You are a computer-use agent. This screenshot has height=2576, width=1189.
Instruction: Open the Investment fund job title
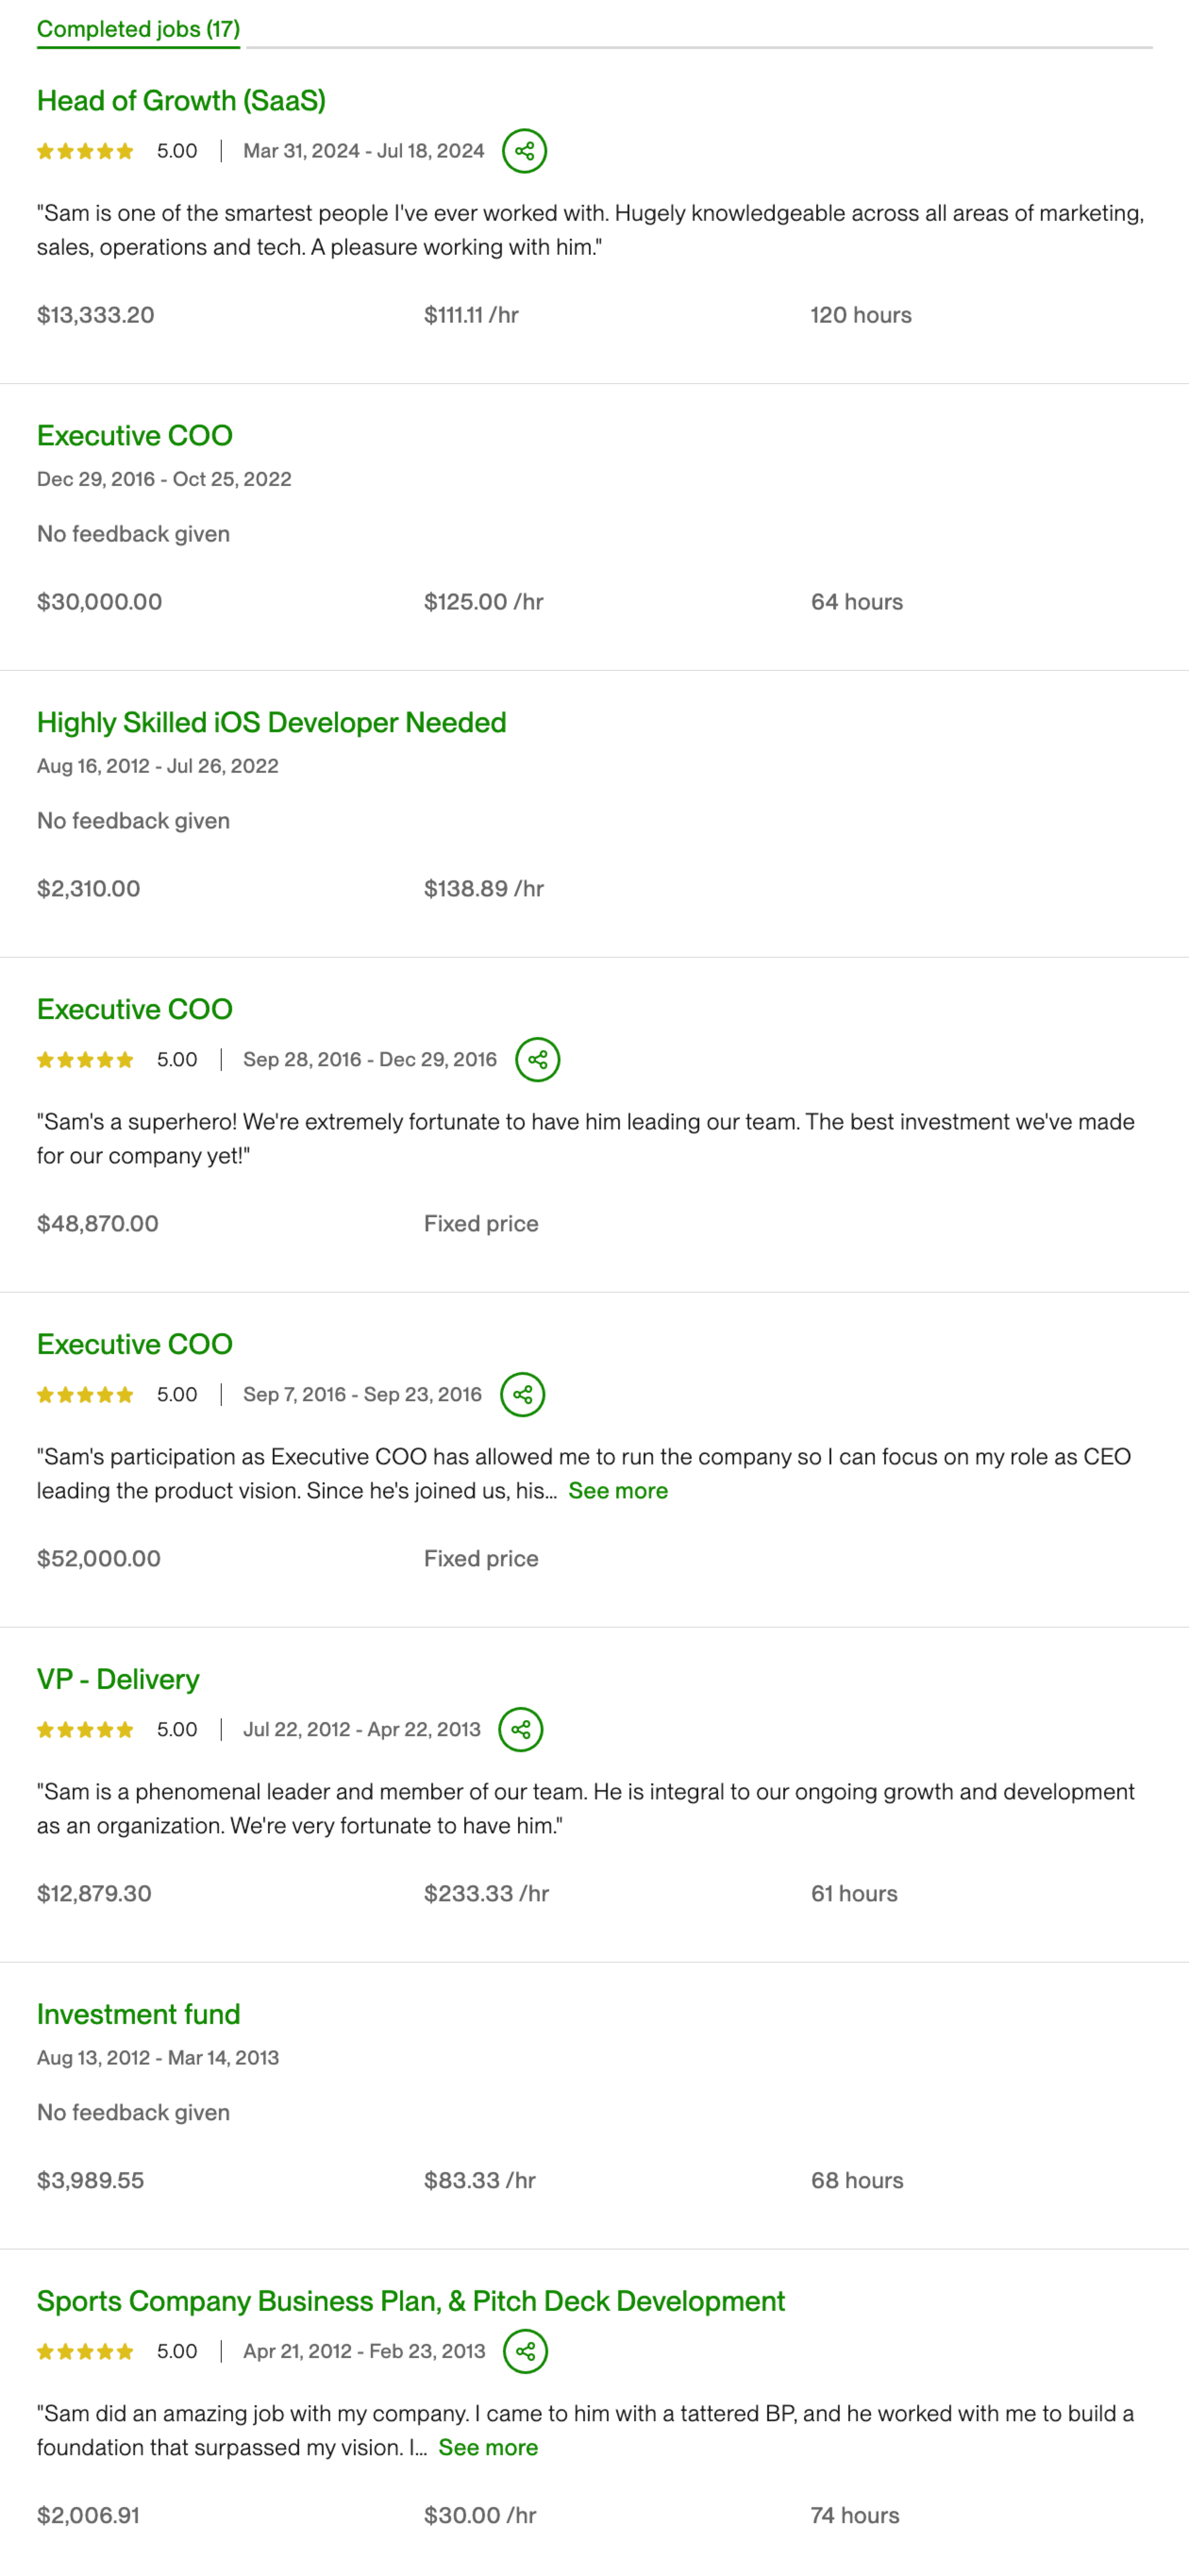coord(138,2014)
